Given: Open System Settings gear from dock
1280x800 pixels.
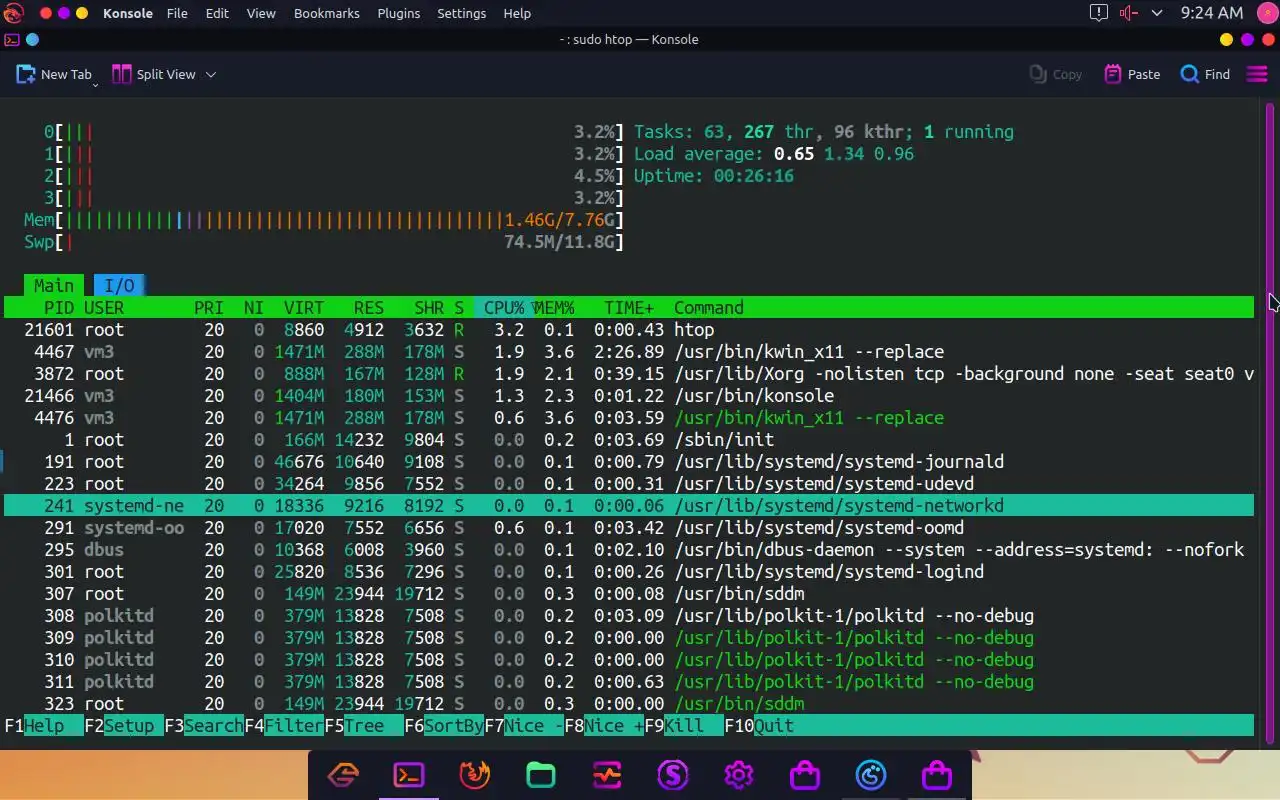Looking at the screenshot, I should 739,775.
